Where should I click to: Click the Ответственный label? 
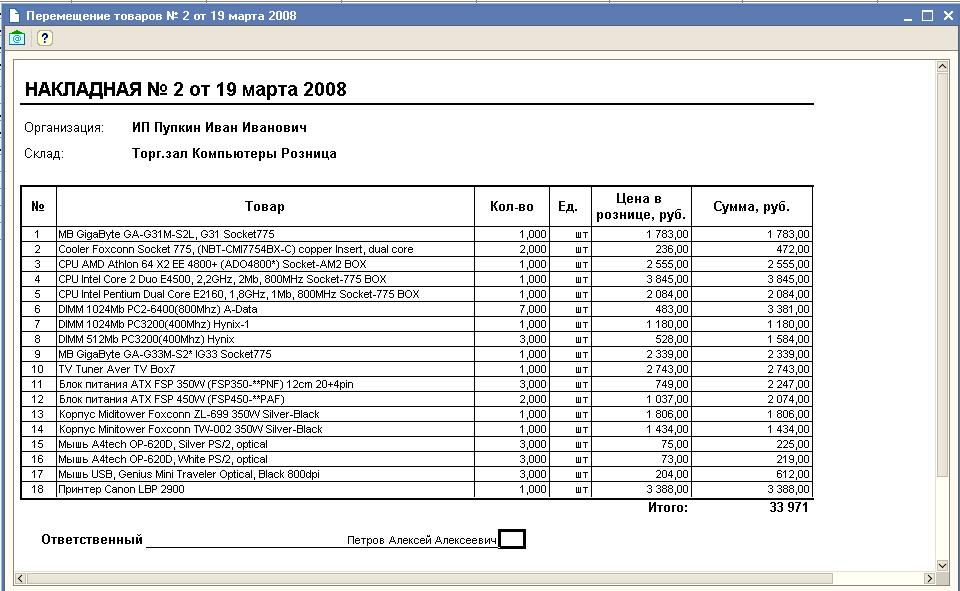click(92, 540)
